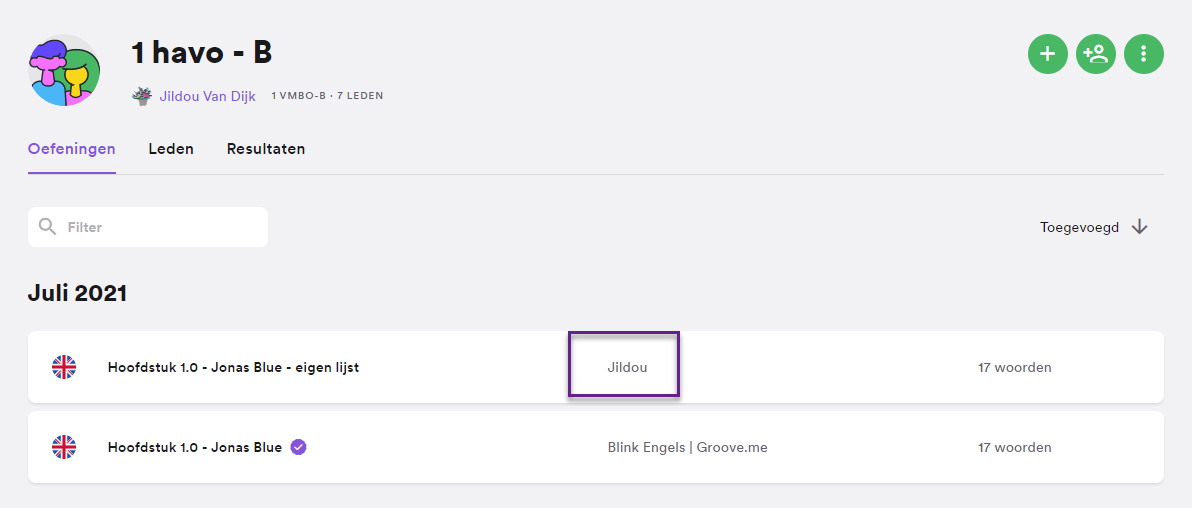Screen dimensions: 1192x508
Task: Click the add member person icon
Action: 1095,54
